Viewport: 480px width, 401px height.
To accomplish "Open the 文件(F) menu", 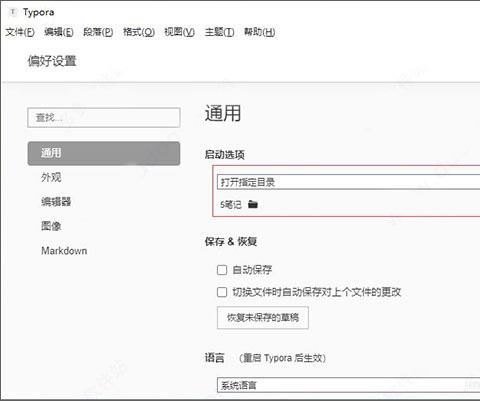I will pos(20,32).
